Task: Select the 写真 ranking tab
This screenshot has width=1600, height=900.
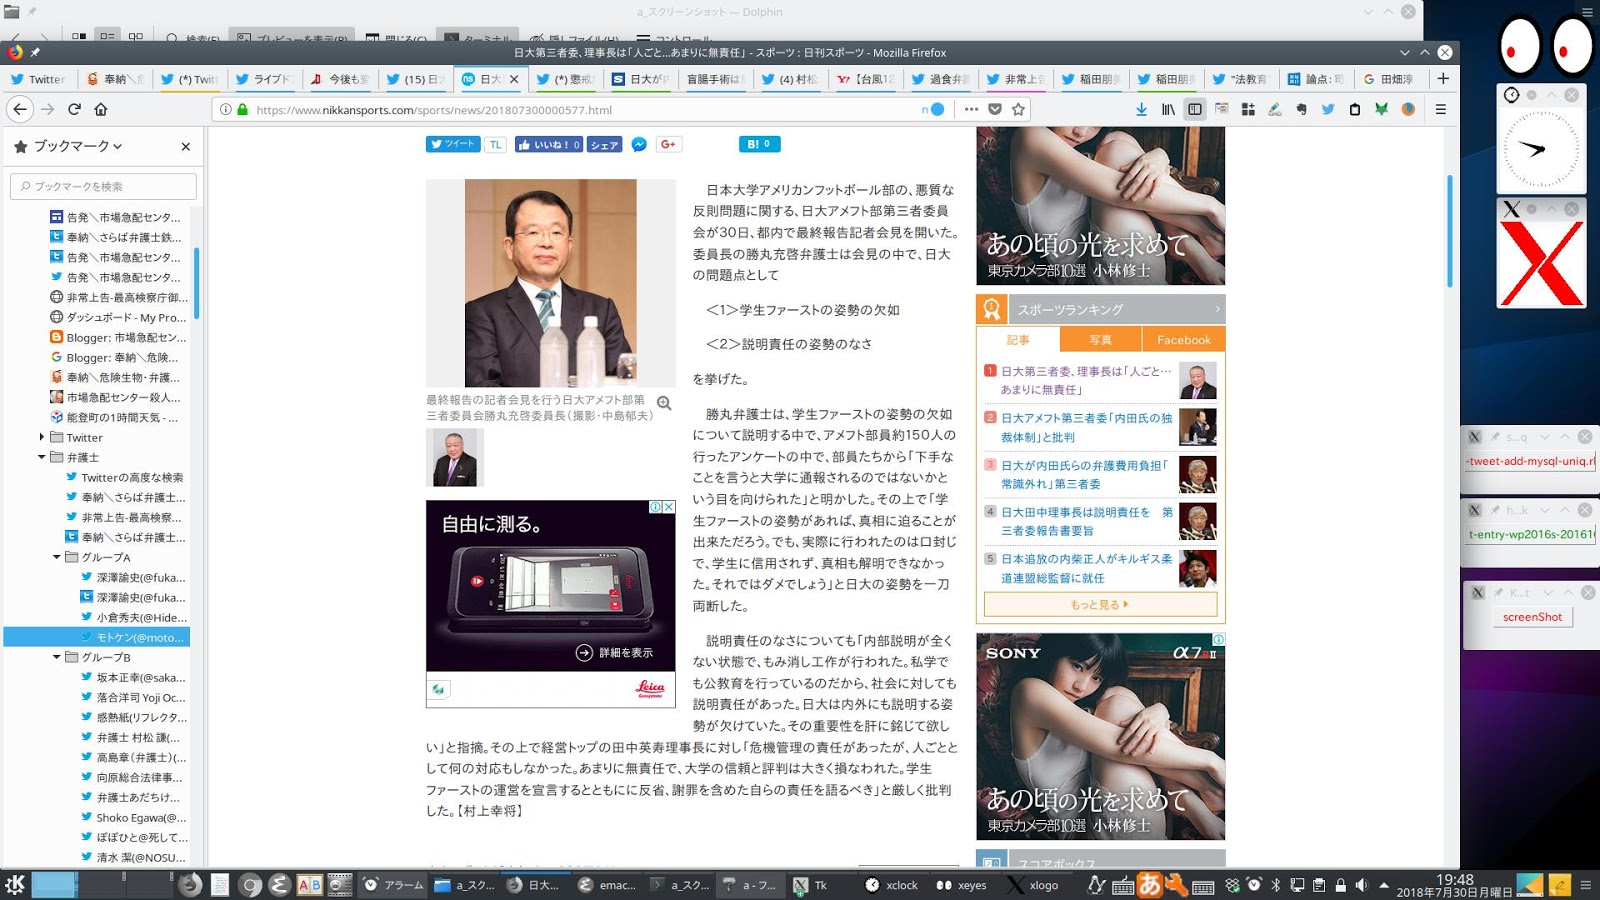Action: [x=1100, y=340]
